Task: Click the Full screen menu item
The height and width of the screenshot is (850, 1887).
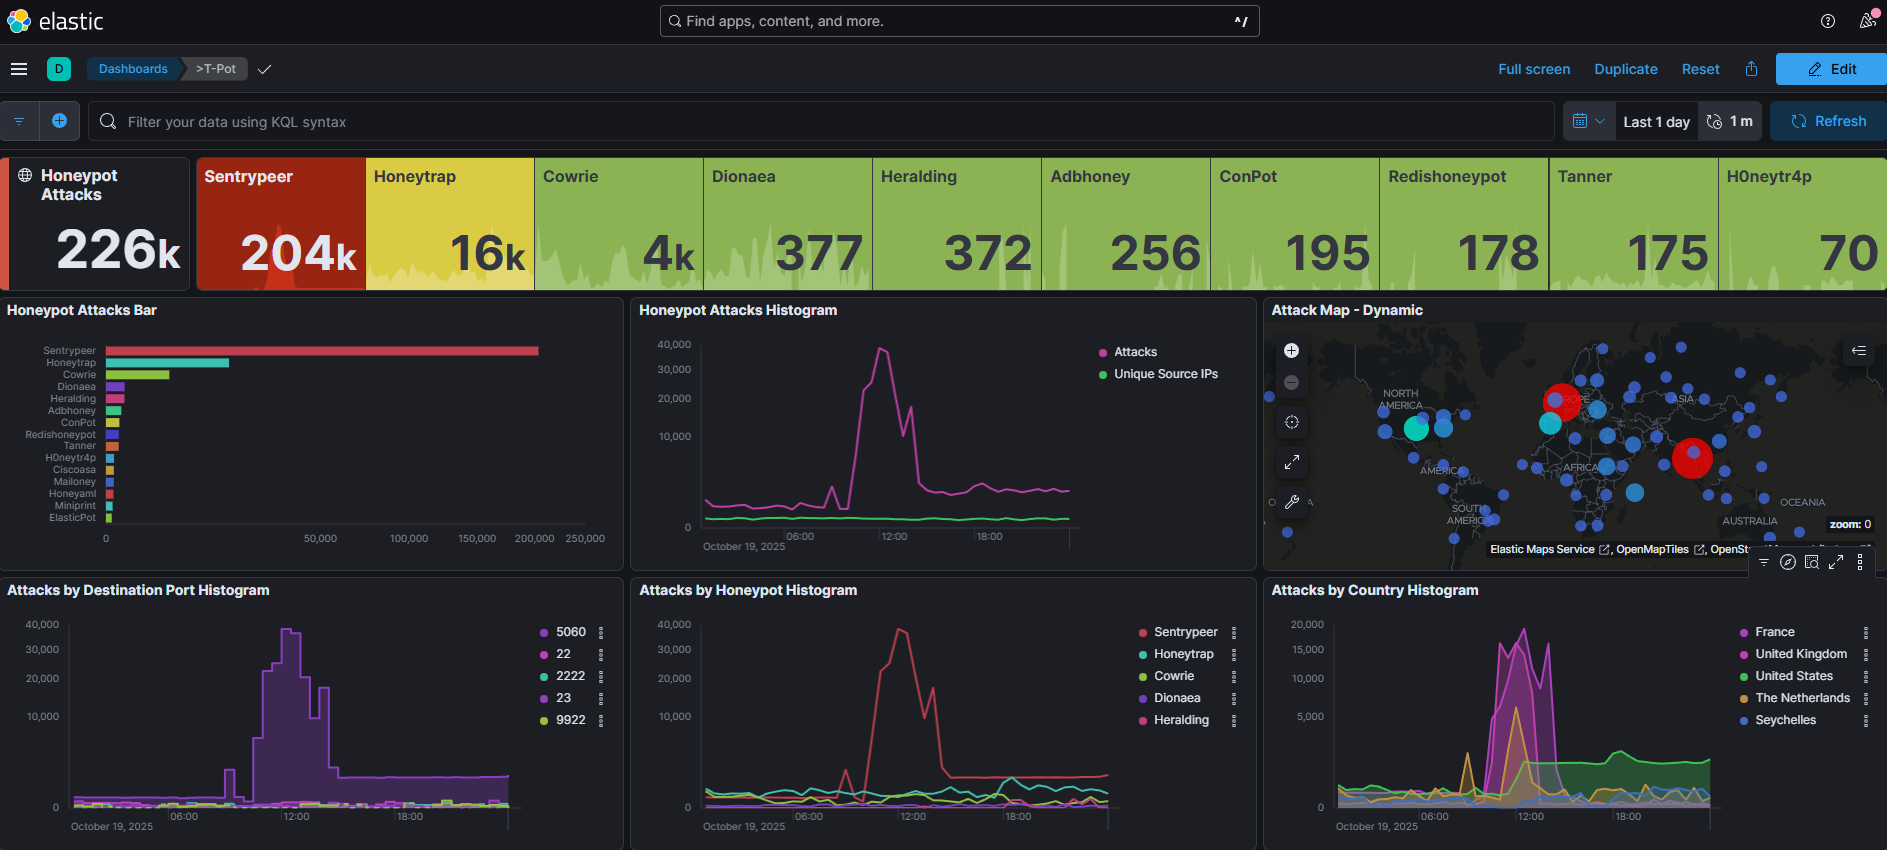Action: (x=1533, y=69)
